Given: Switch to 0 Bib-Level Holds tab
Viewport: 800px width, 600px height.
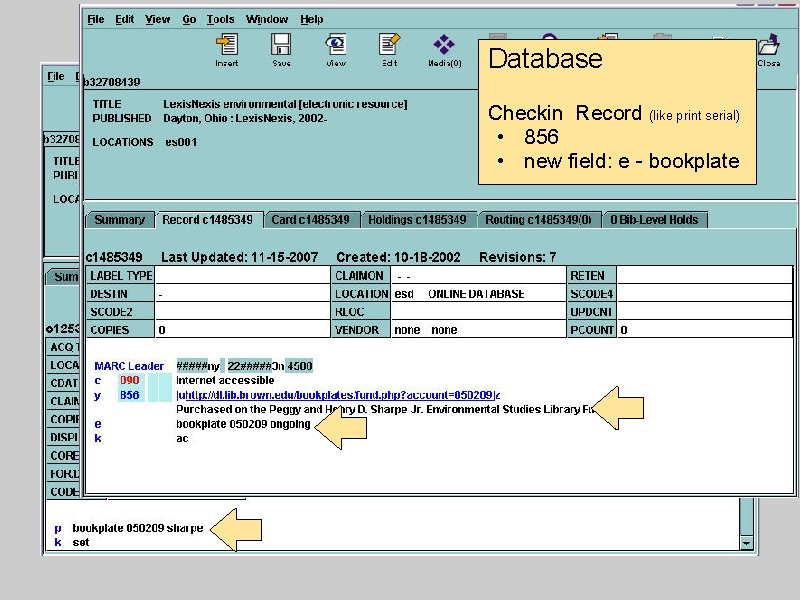Looking at the screenshot, I should [654, 220].
